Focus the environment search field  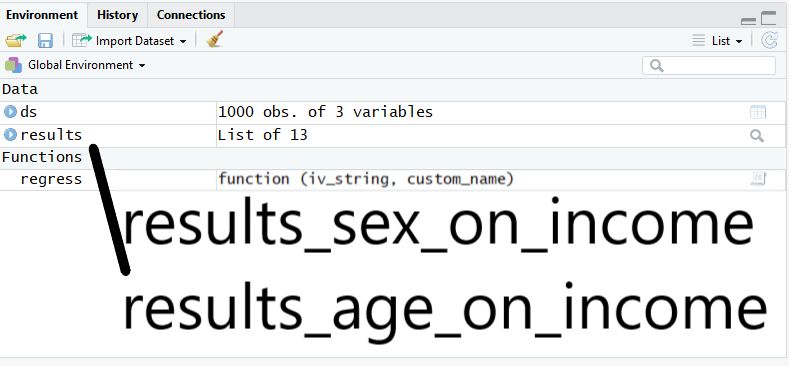click(709, 65)
